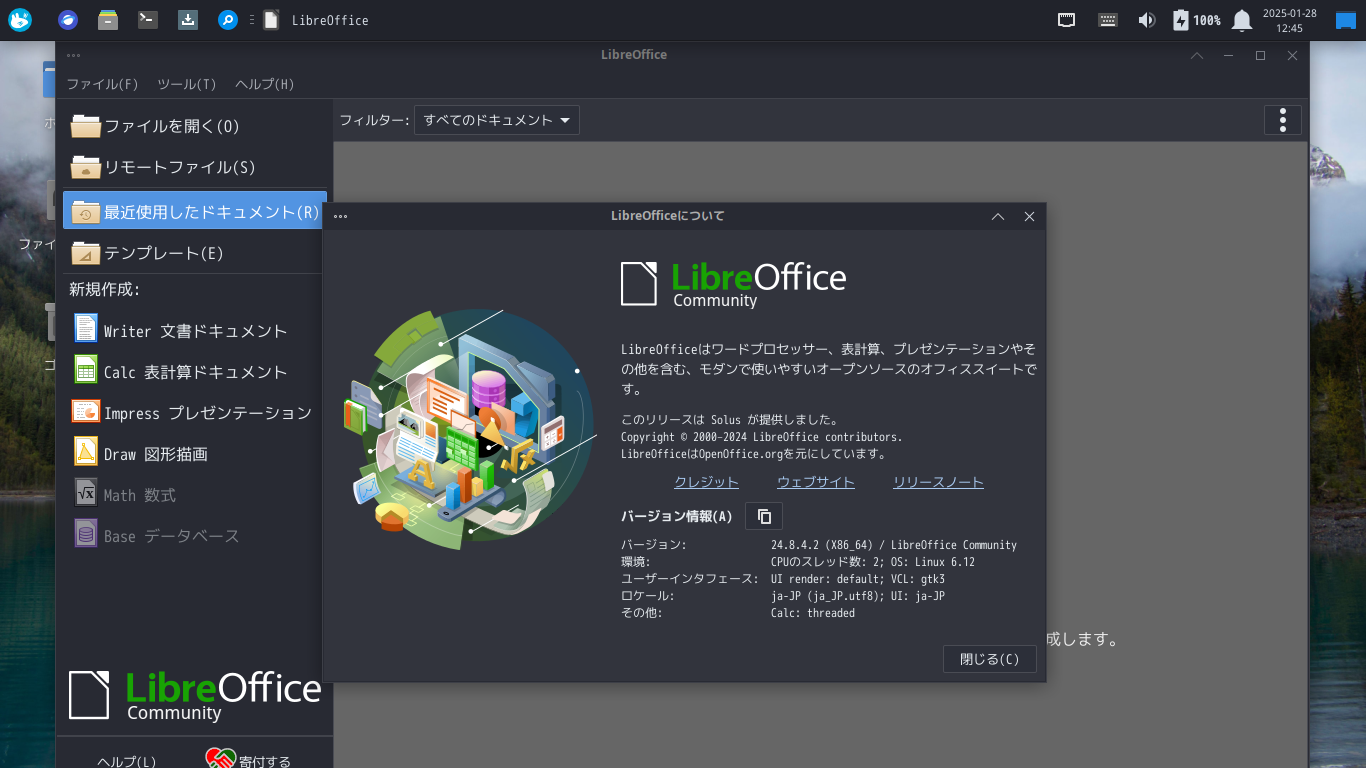Open the file manager panel icon
The width and height of the screenshot is (1366, 768).
point(108,20)
